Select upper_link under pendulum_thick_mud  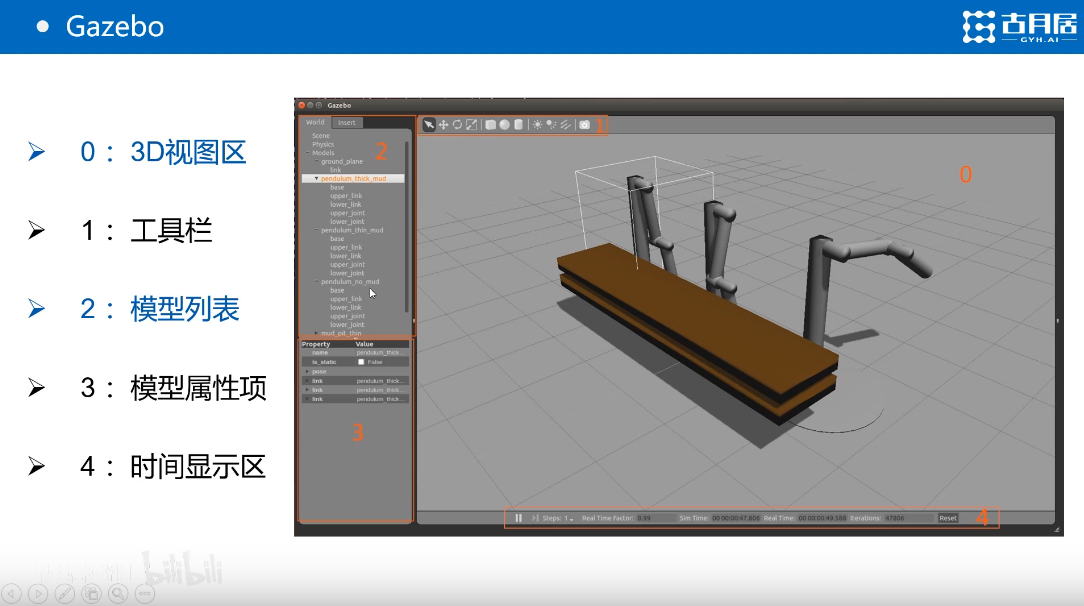346,196
